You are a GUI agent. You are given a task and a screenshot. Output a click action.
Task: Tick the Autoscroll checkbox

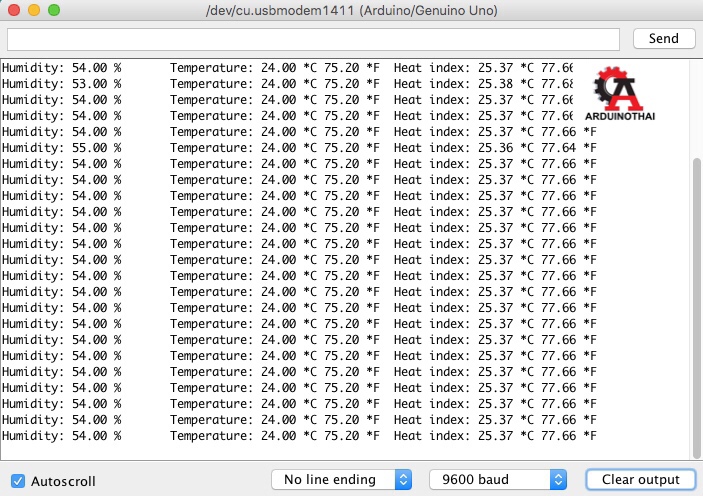[x=18, y=480]
